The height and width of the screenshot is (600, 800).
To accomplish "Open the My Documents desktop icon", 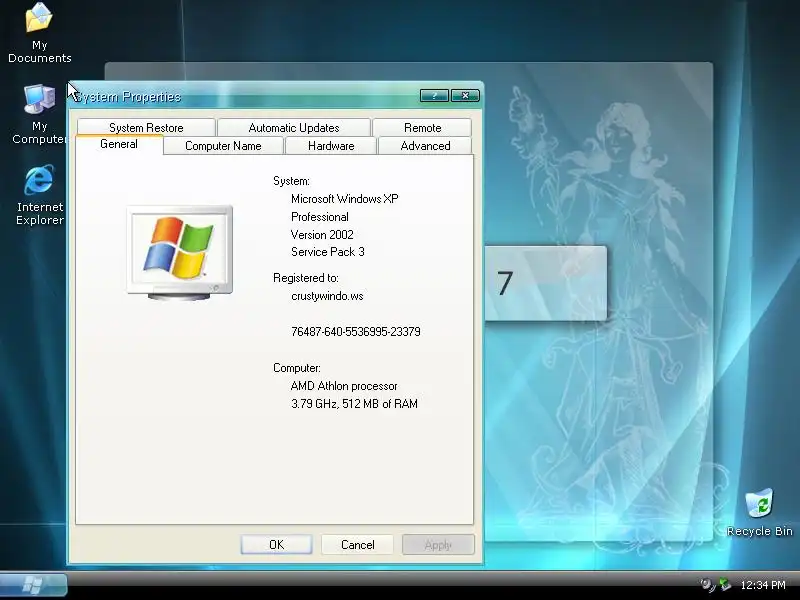I will pos(39,33).
